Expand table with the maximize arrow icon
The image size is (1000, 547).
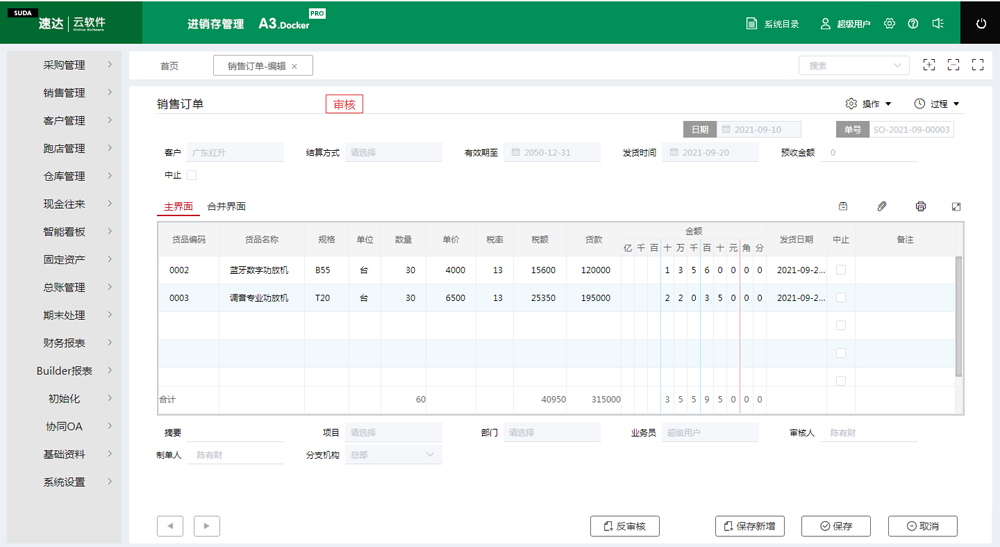pos(956,206)
